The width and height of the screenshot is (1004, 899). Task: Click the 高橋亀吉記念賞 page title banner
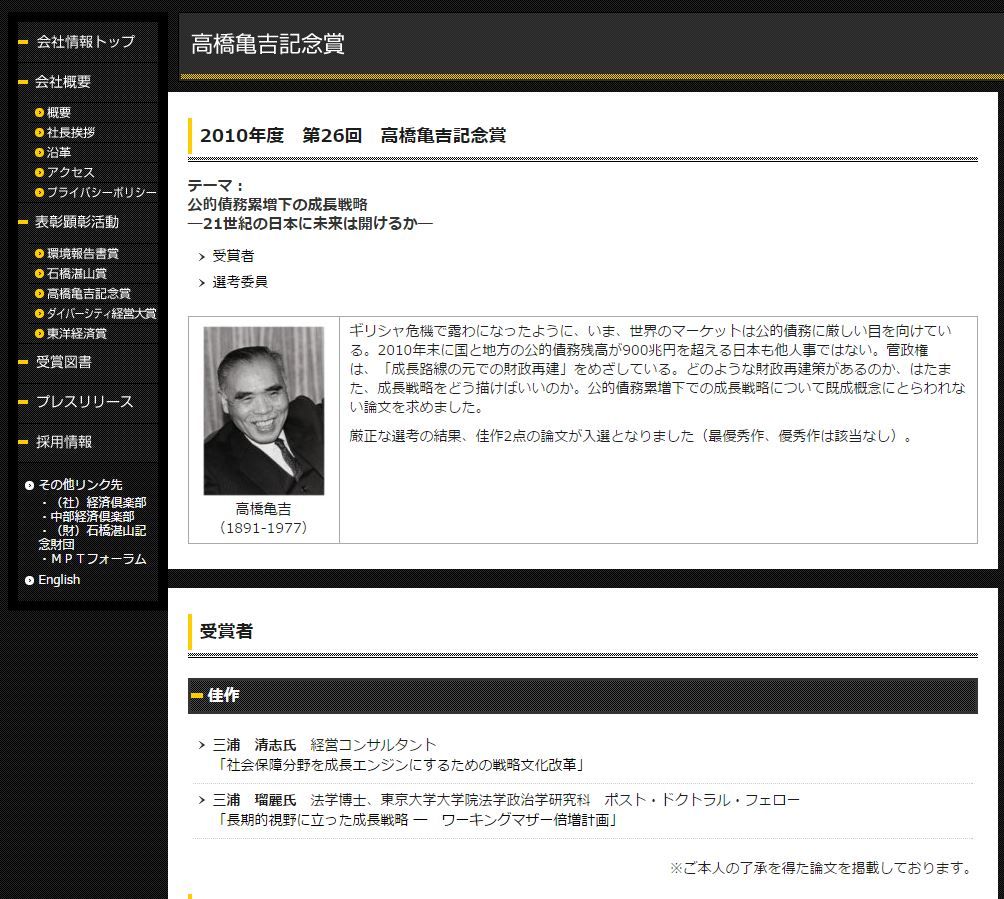pyautogui.click(x=592, y=46)
